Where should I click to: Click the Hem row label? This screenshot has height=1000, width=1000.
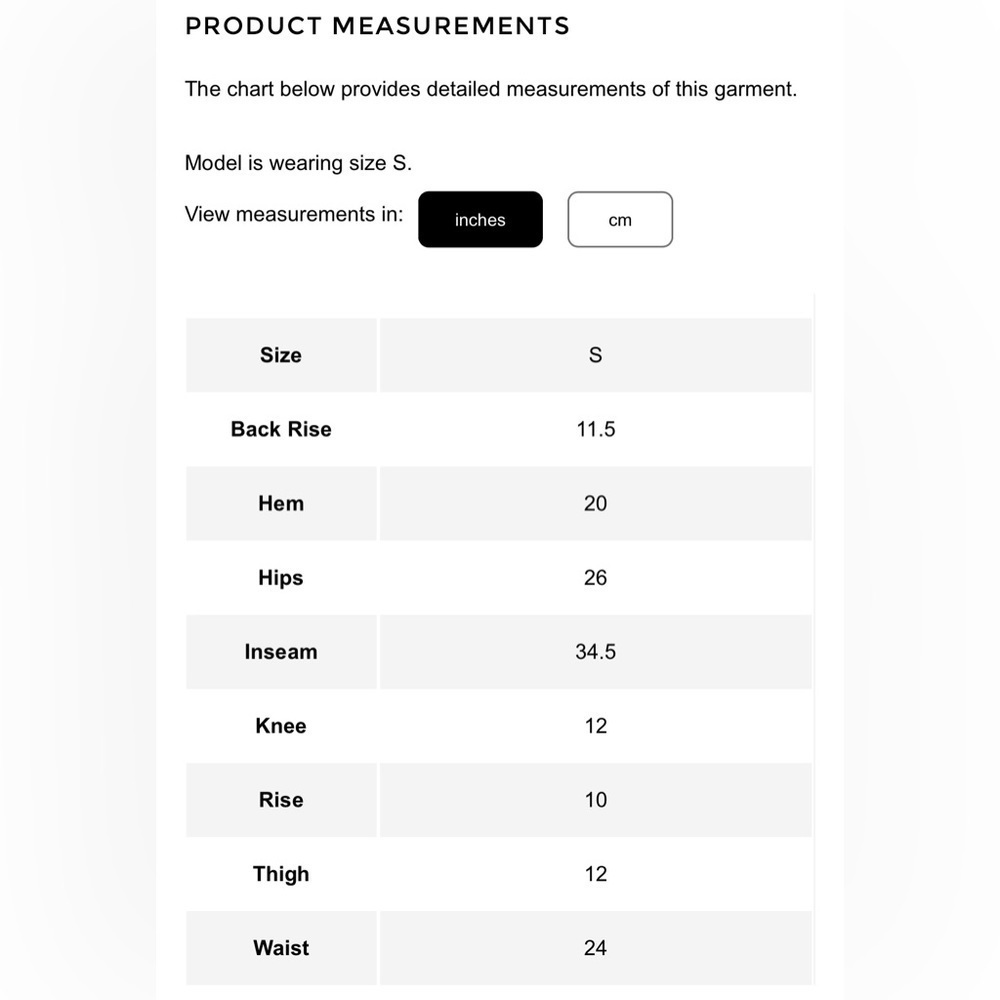[x=281, y=503]
